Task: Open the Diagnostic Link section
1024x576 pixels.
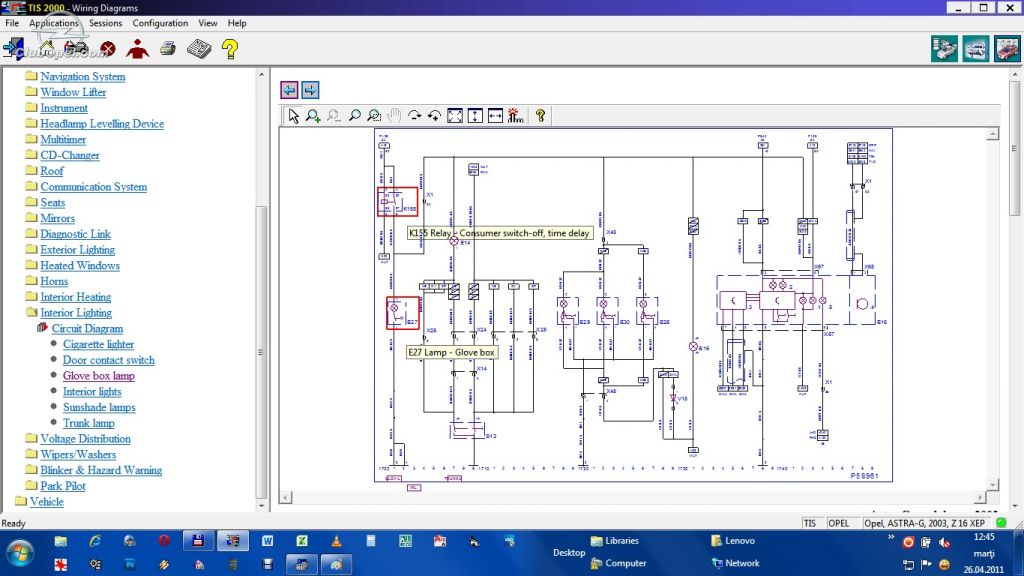Action: tap(75, 234)
